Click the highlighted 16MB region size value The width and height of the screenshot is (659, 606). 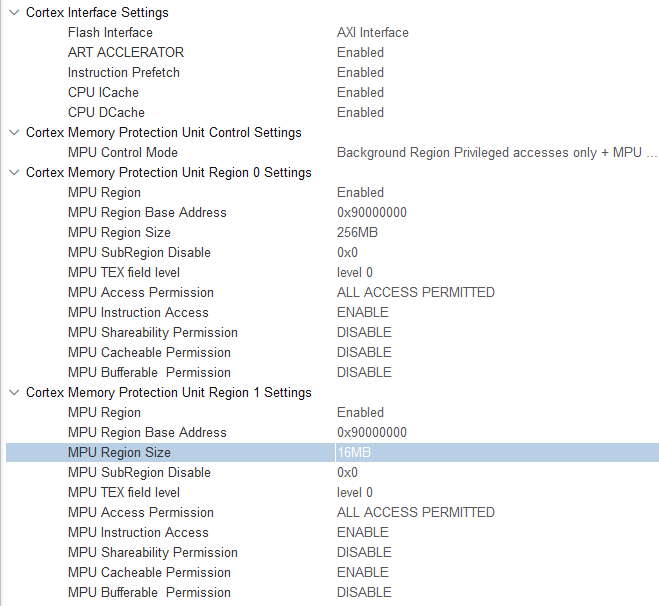tap(354, 452)
